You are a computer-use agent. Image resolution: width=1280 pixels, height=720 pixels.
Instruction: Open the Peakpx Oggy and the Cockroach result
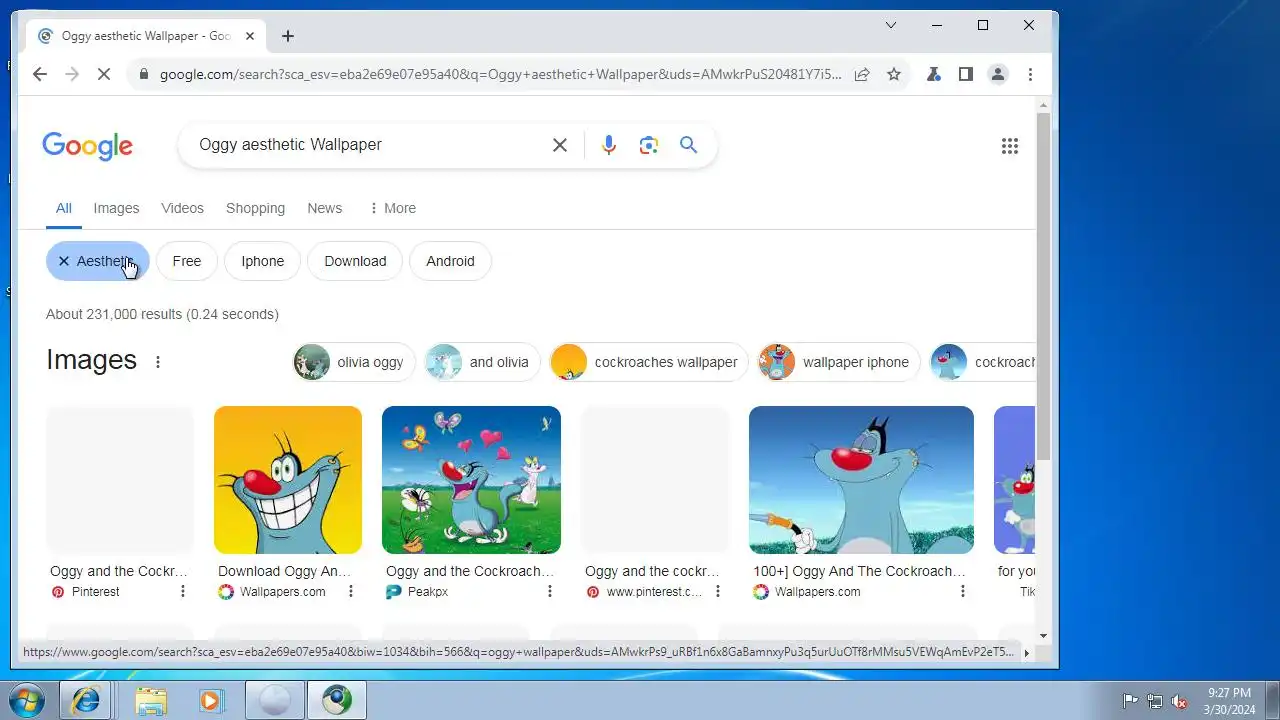click(470, 571)
